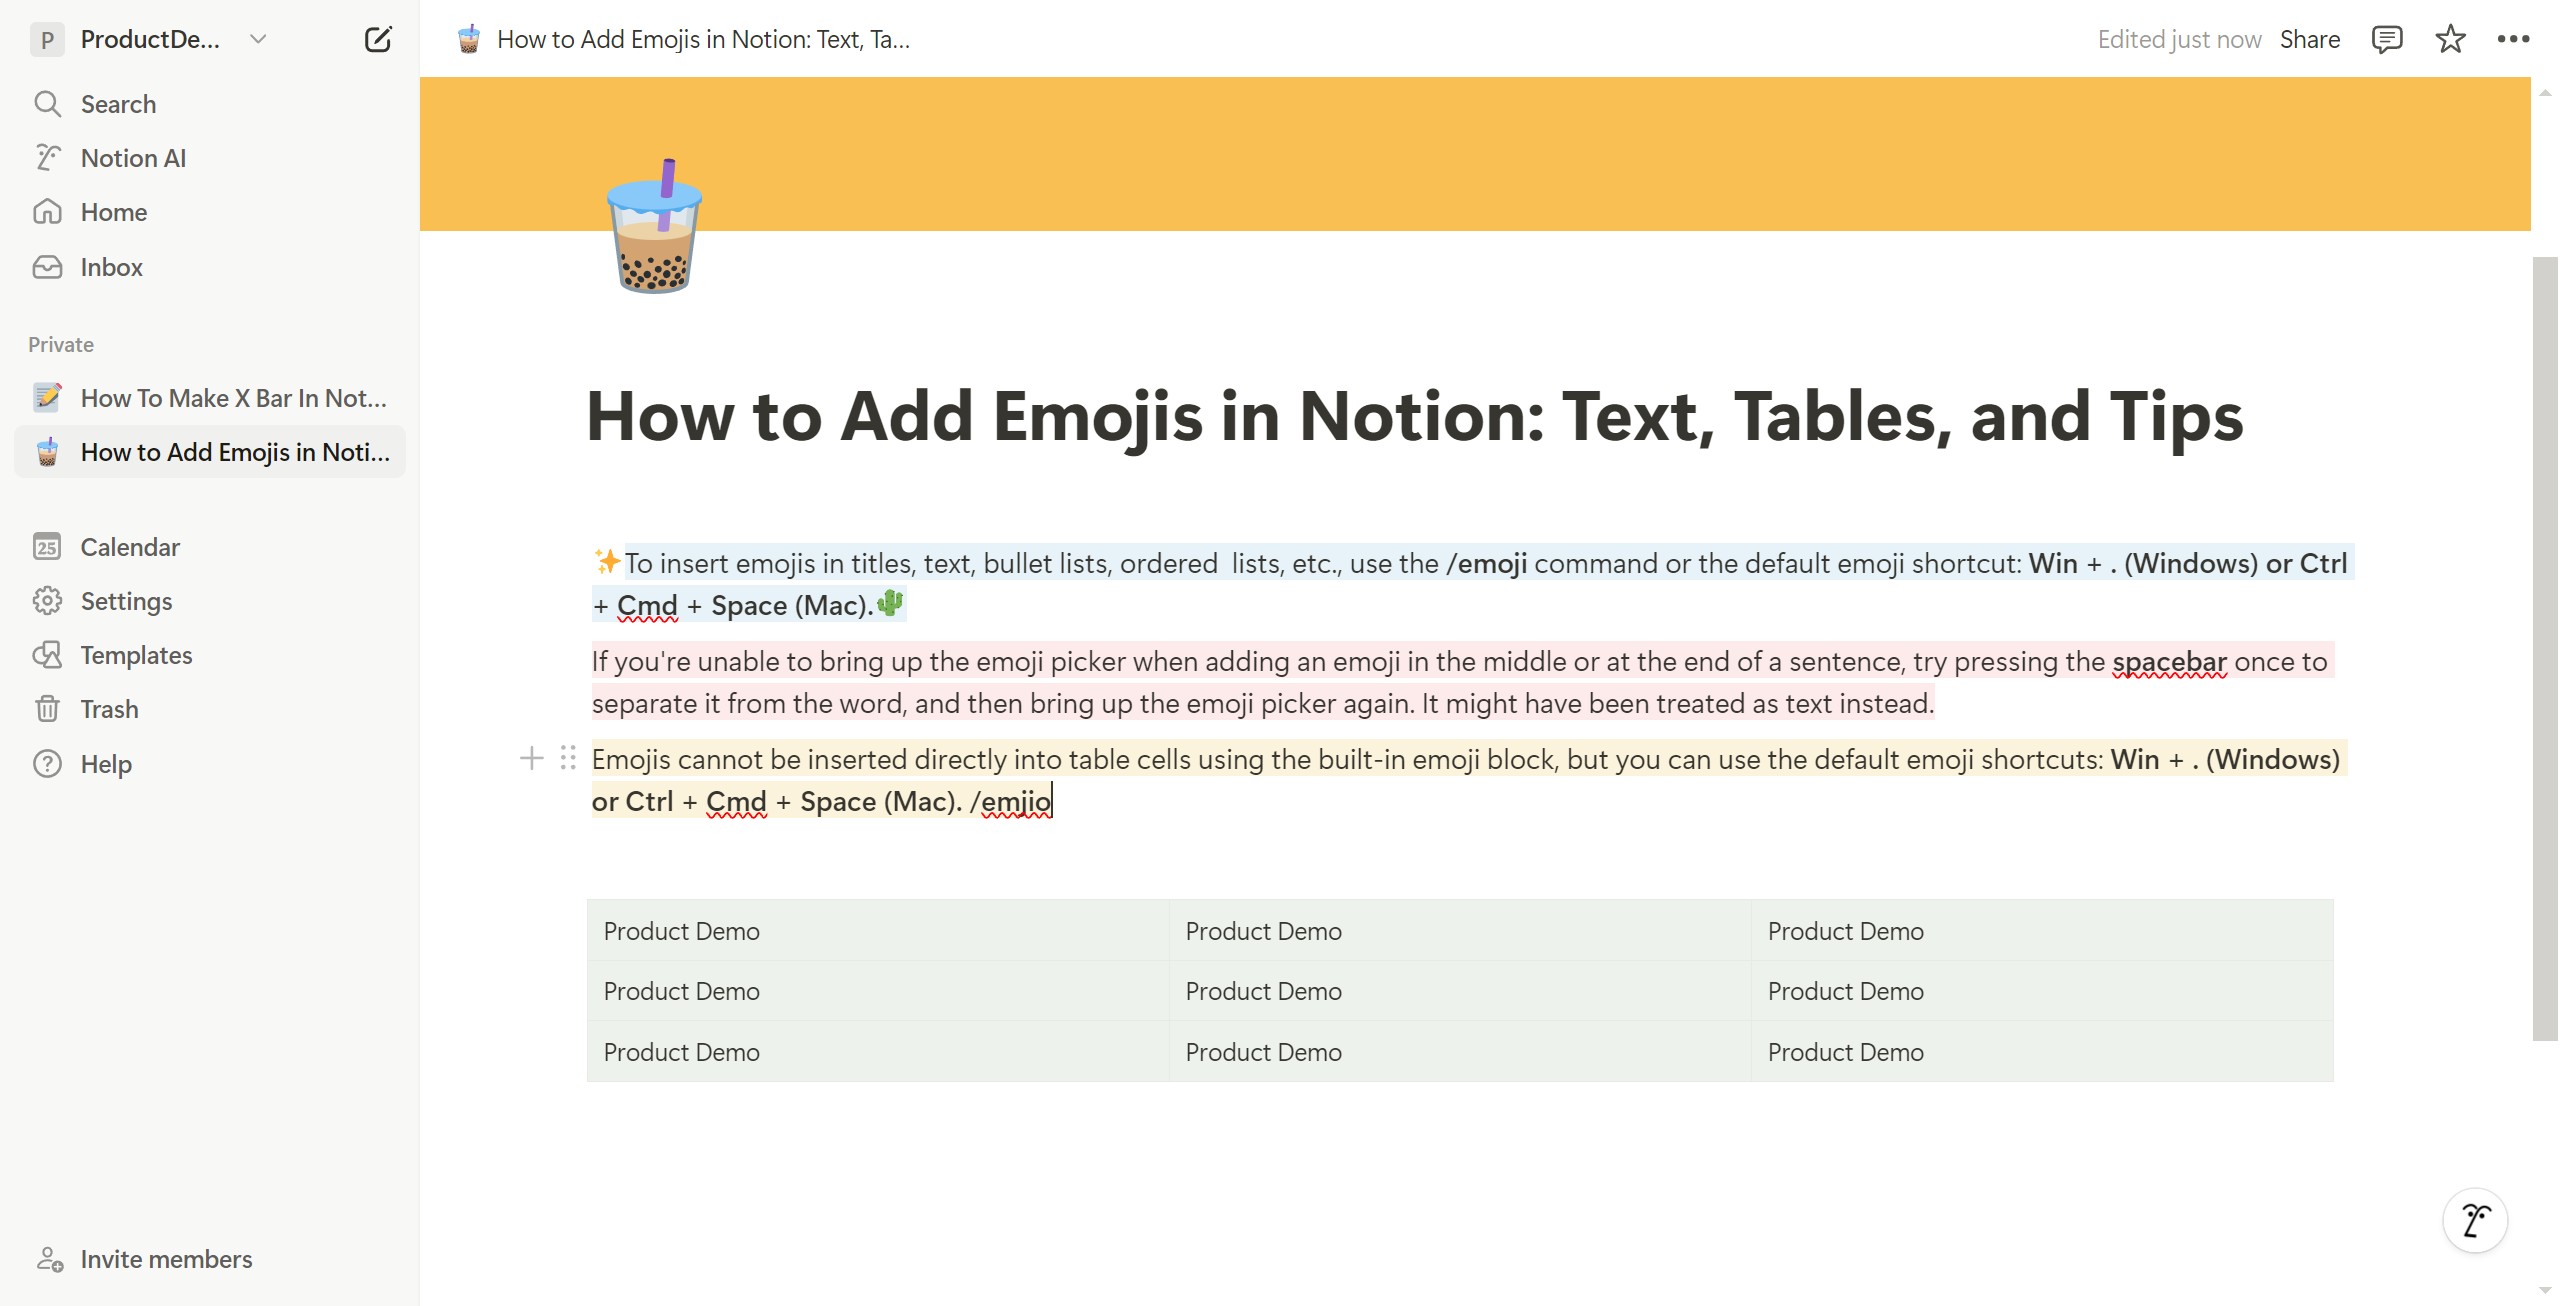The height and width of the screenshot is (1306, 2561).
Task: Click the Help question mark icon
Action: coord(47,764)
